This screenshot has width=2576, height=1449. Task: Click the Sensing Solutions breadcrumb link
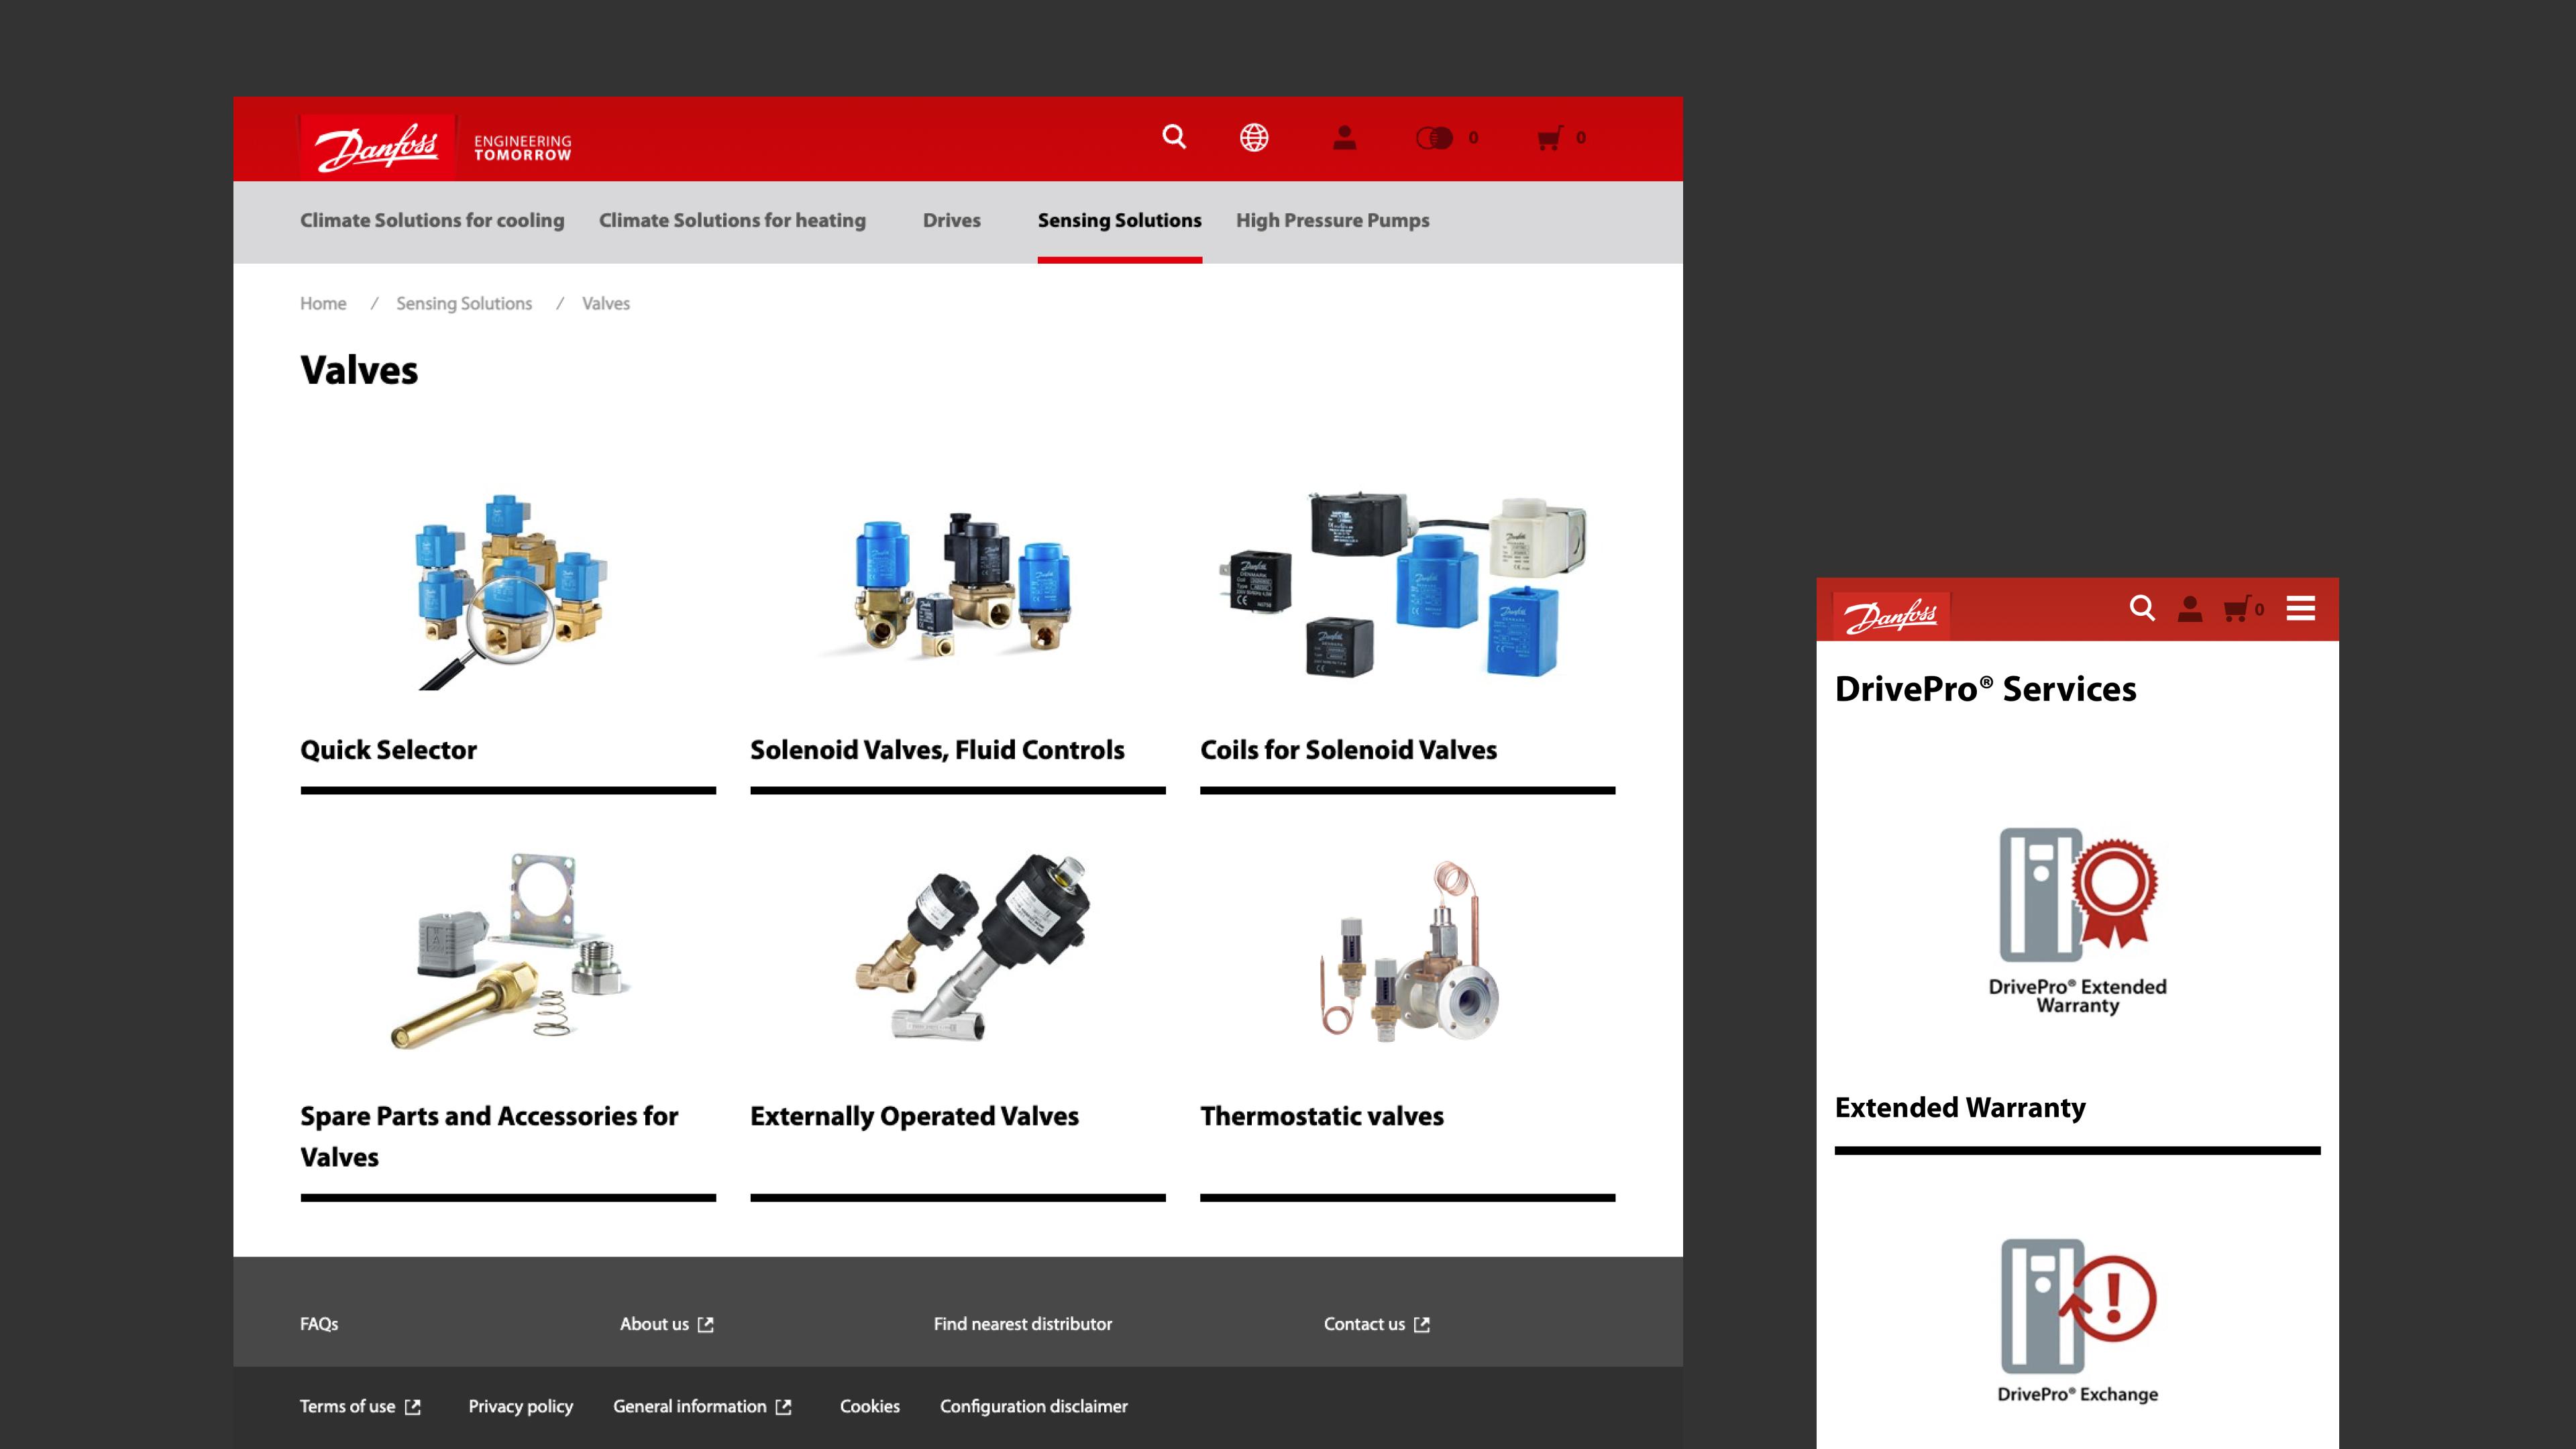tap(464, 303)
